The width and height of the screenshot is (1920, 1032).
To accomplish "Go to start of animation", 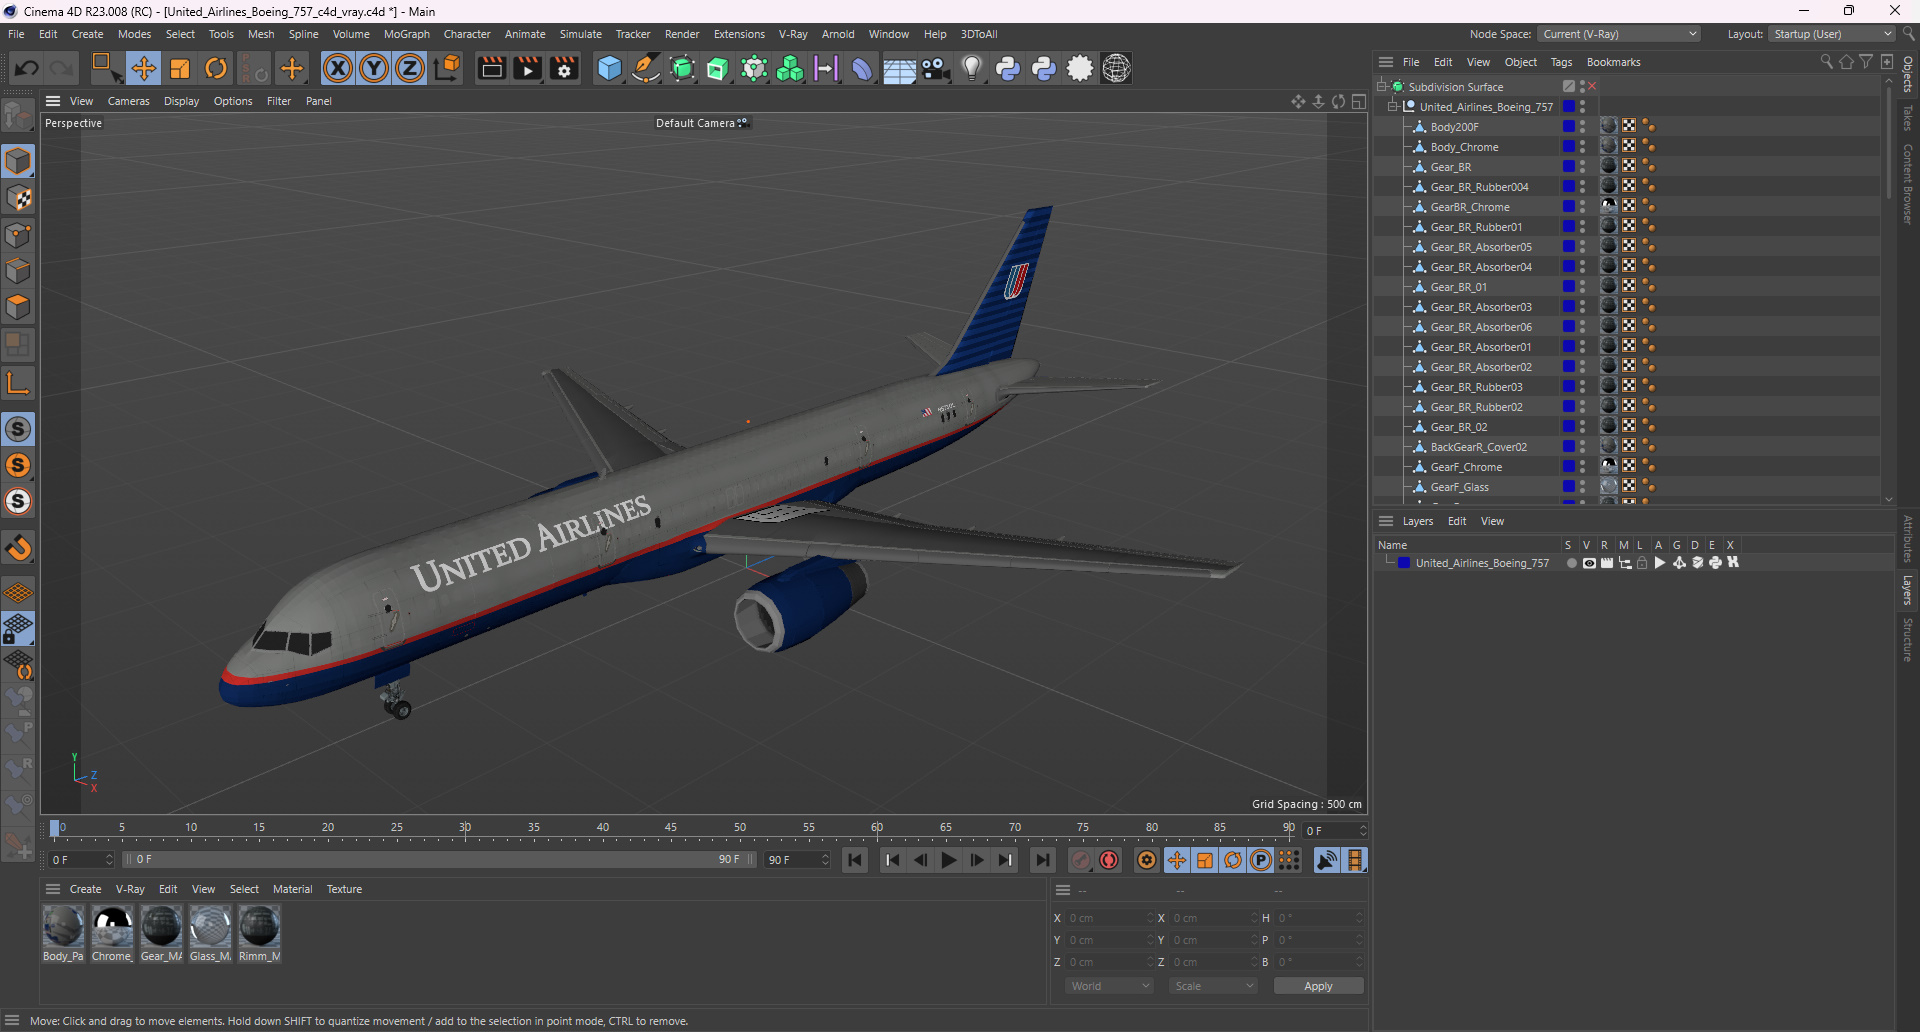I will coord(854,860).
